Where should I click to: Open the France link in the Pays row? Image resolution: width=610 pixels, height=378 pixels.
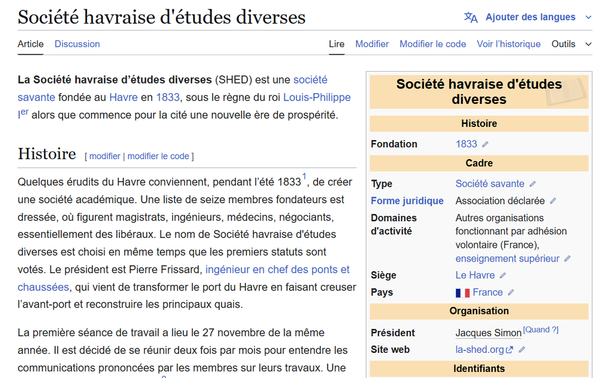click(x=487, y=292)
